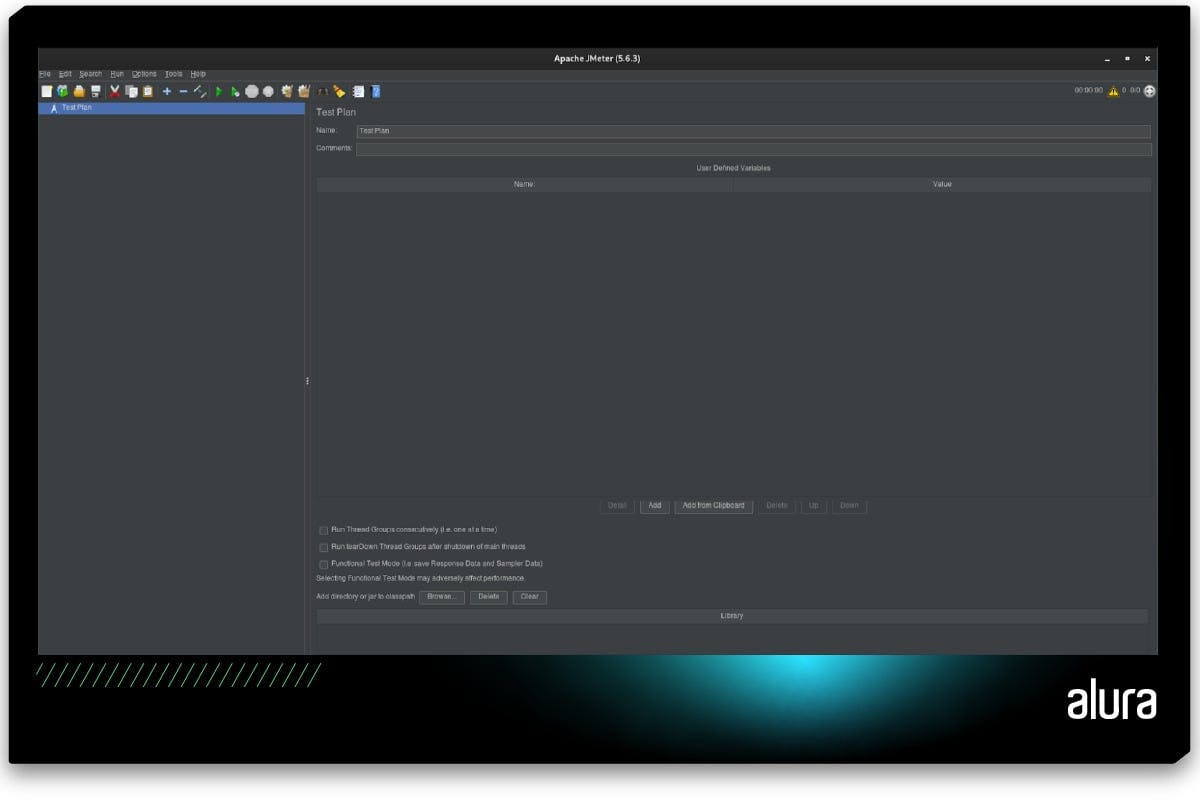The width and height of the screenshot is (1200, 806).
Task: Open the Run menu
Action: pyautogui.click(x=117, y=73)
